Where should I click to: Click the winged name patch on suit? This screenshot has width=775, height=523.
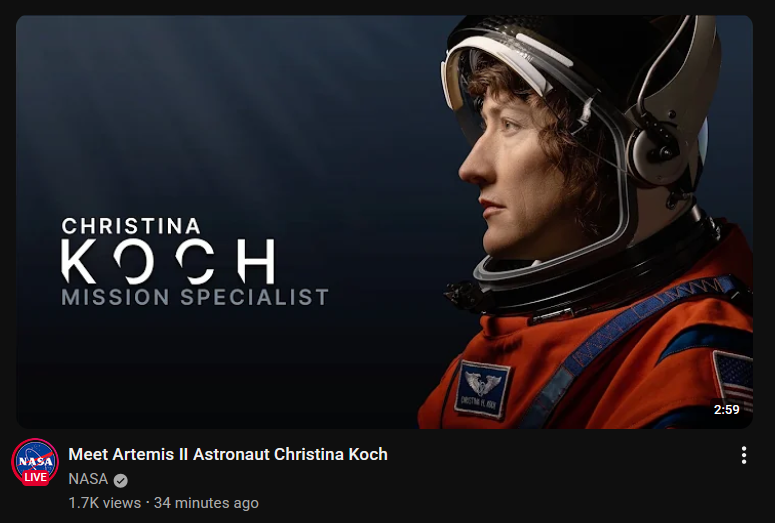[482, 389]
